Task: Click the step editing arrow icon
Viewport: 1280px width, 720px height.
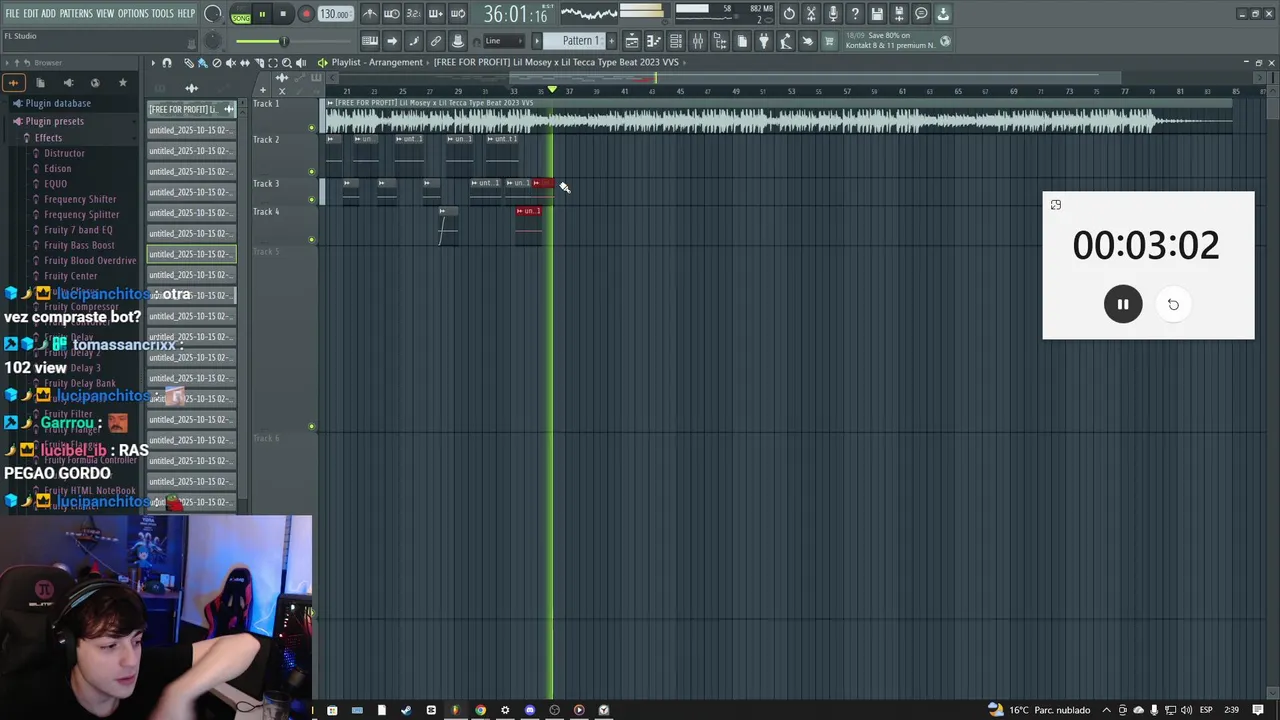Action: [392, 41]
